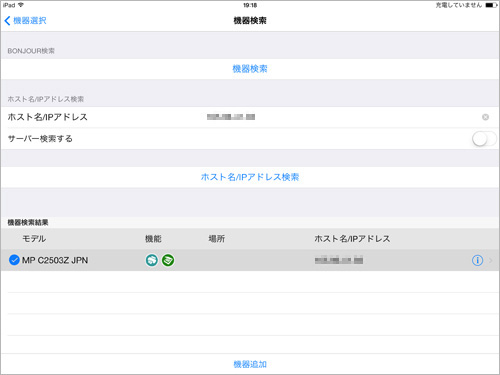The height and width of the screenshot is (375, 500).
Task: Click the 場所 column header
Action: pos(217,239)
